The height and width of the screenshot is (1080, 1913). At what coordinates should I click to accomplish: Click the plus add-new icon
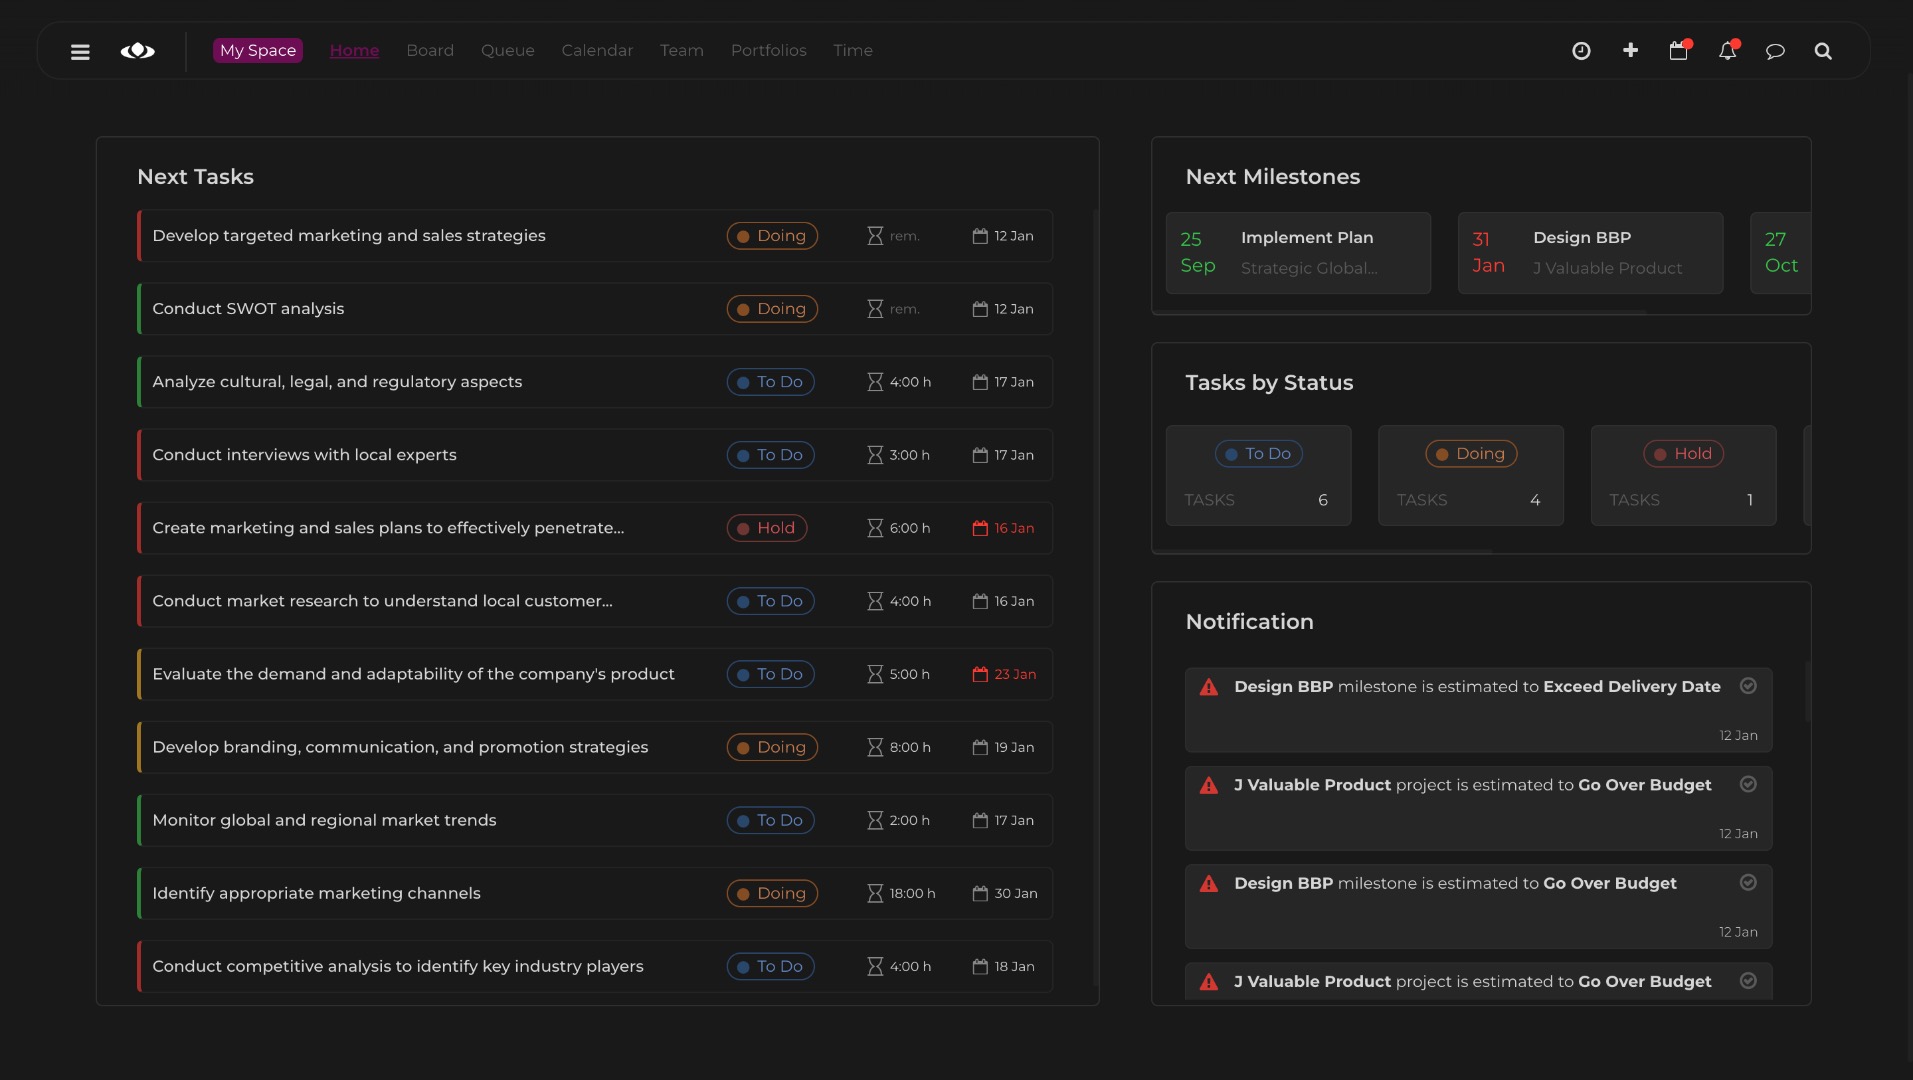(1630, 50)
